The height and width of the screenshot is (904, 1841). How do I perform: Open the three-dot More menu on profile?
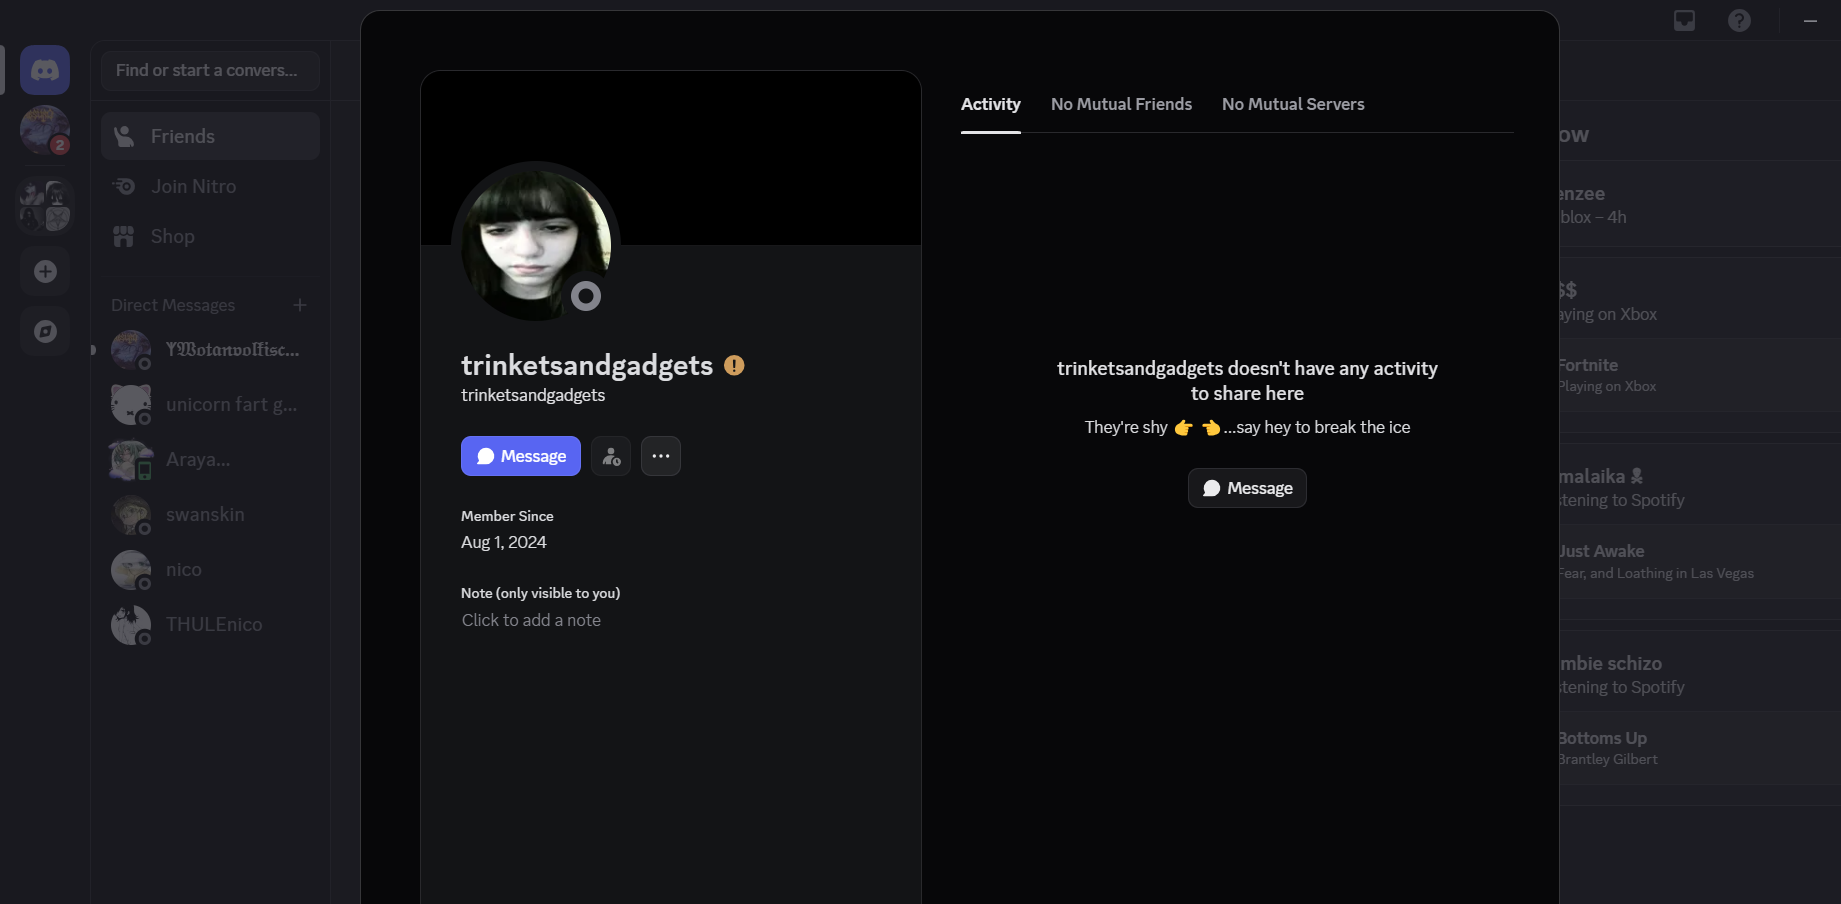(661, 456)
